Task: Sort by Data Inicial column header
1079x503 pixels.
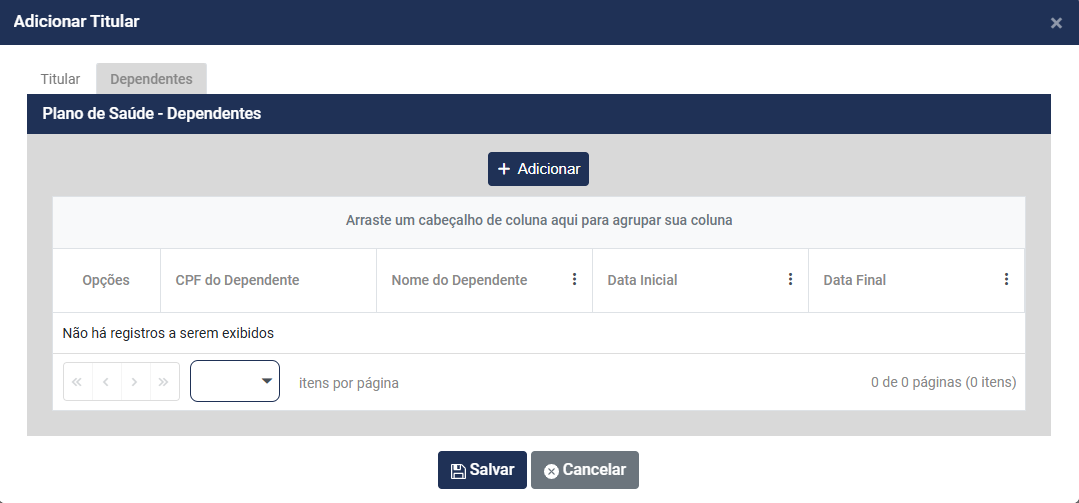Action: (x=642, y=280)
